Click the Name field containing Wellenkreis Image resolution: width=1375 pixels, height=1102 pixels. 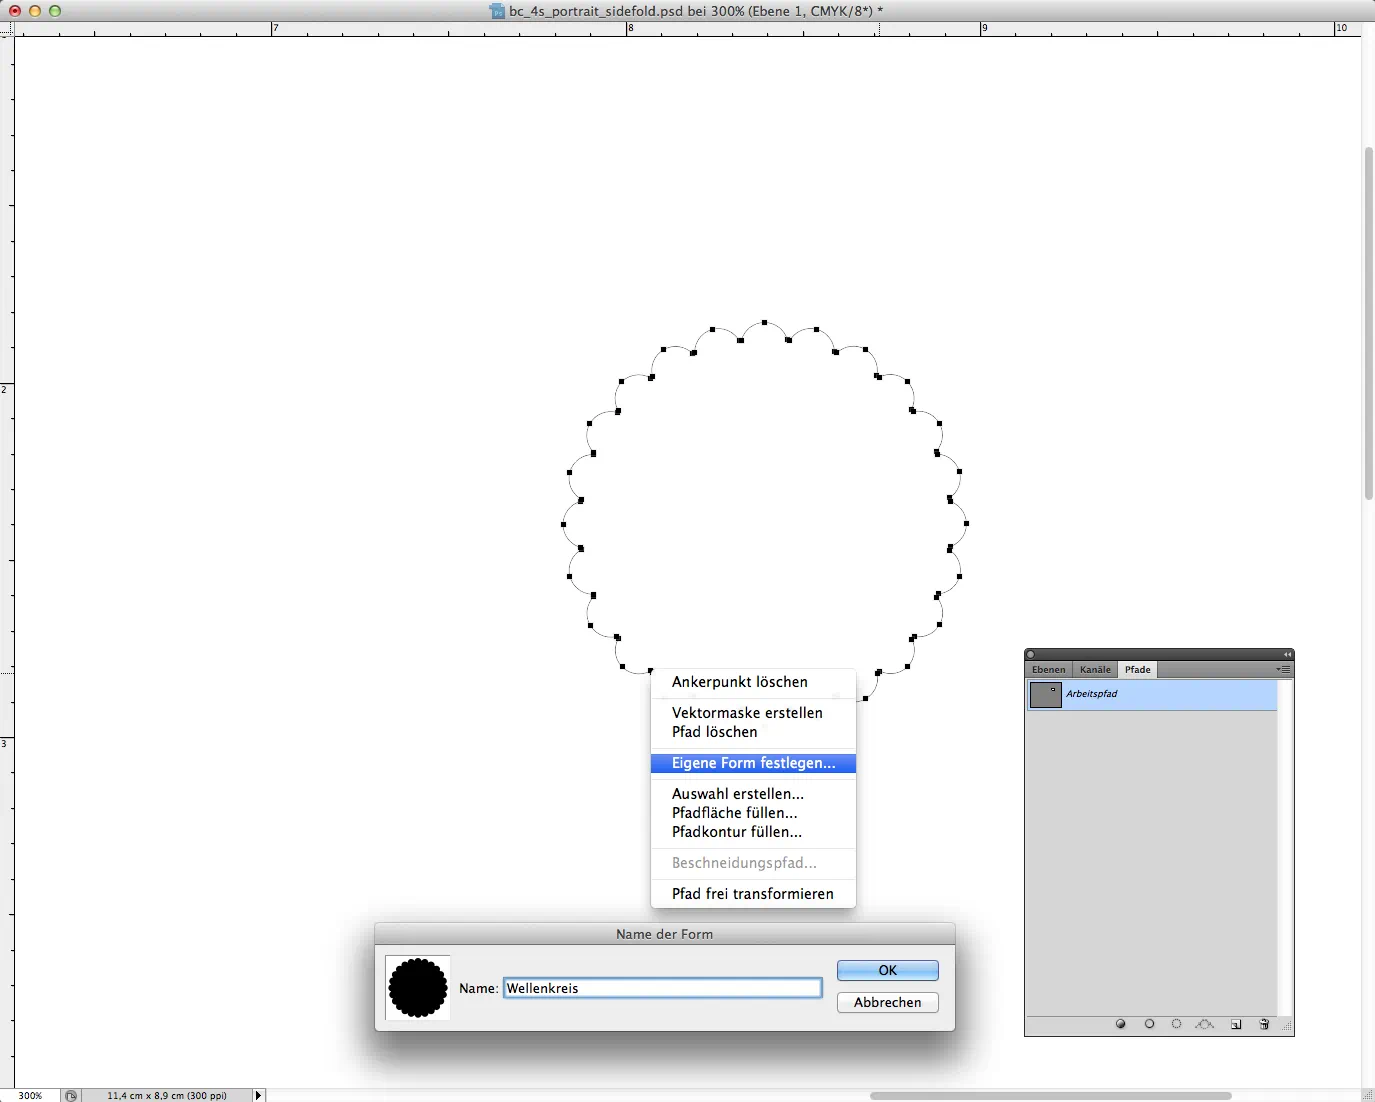[662, 988]
